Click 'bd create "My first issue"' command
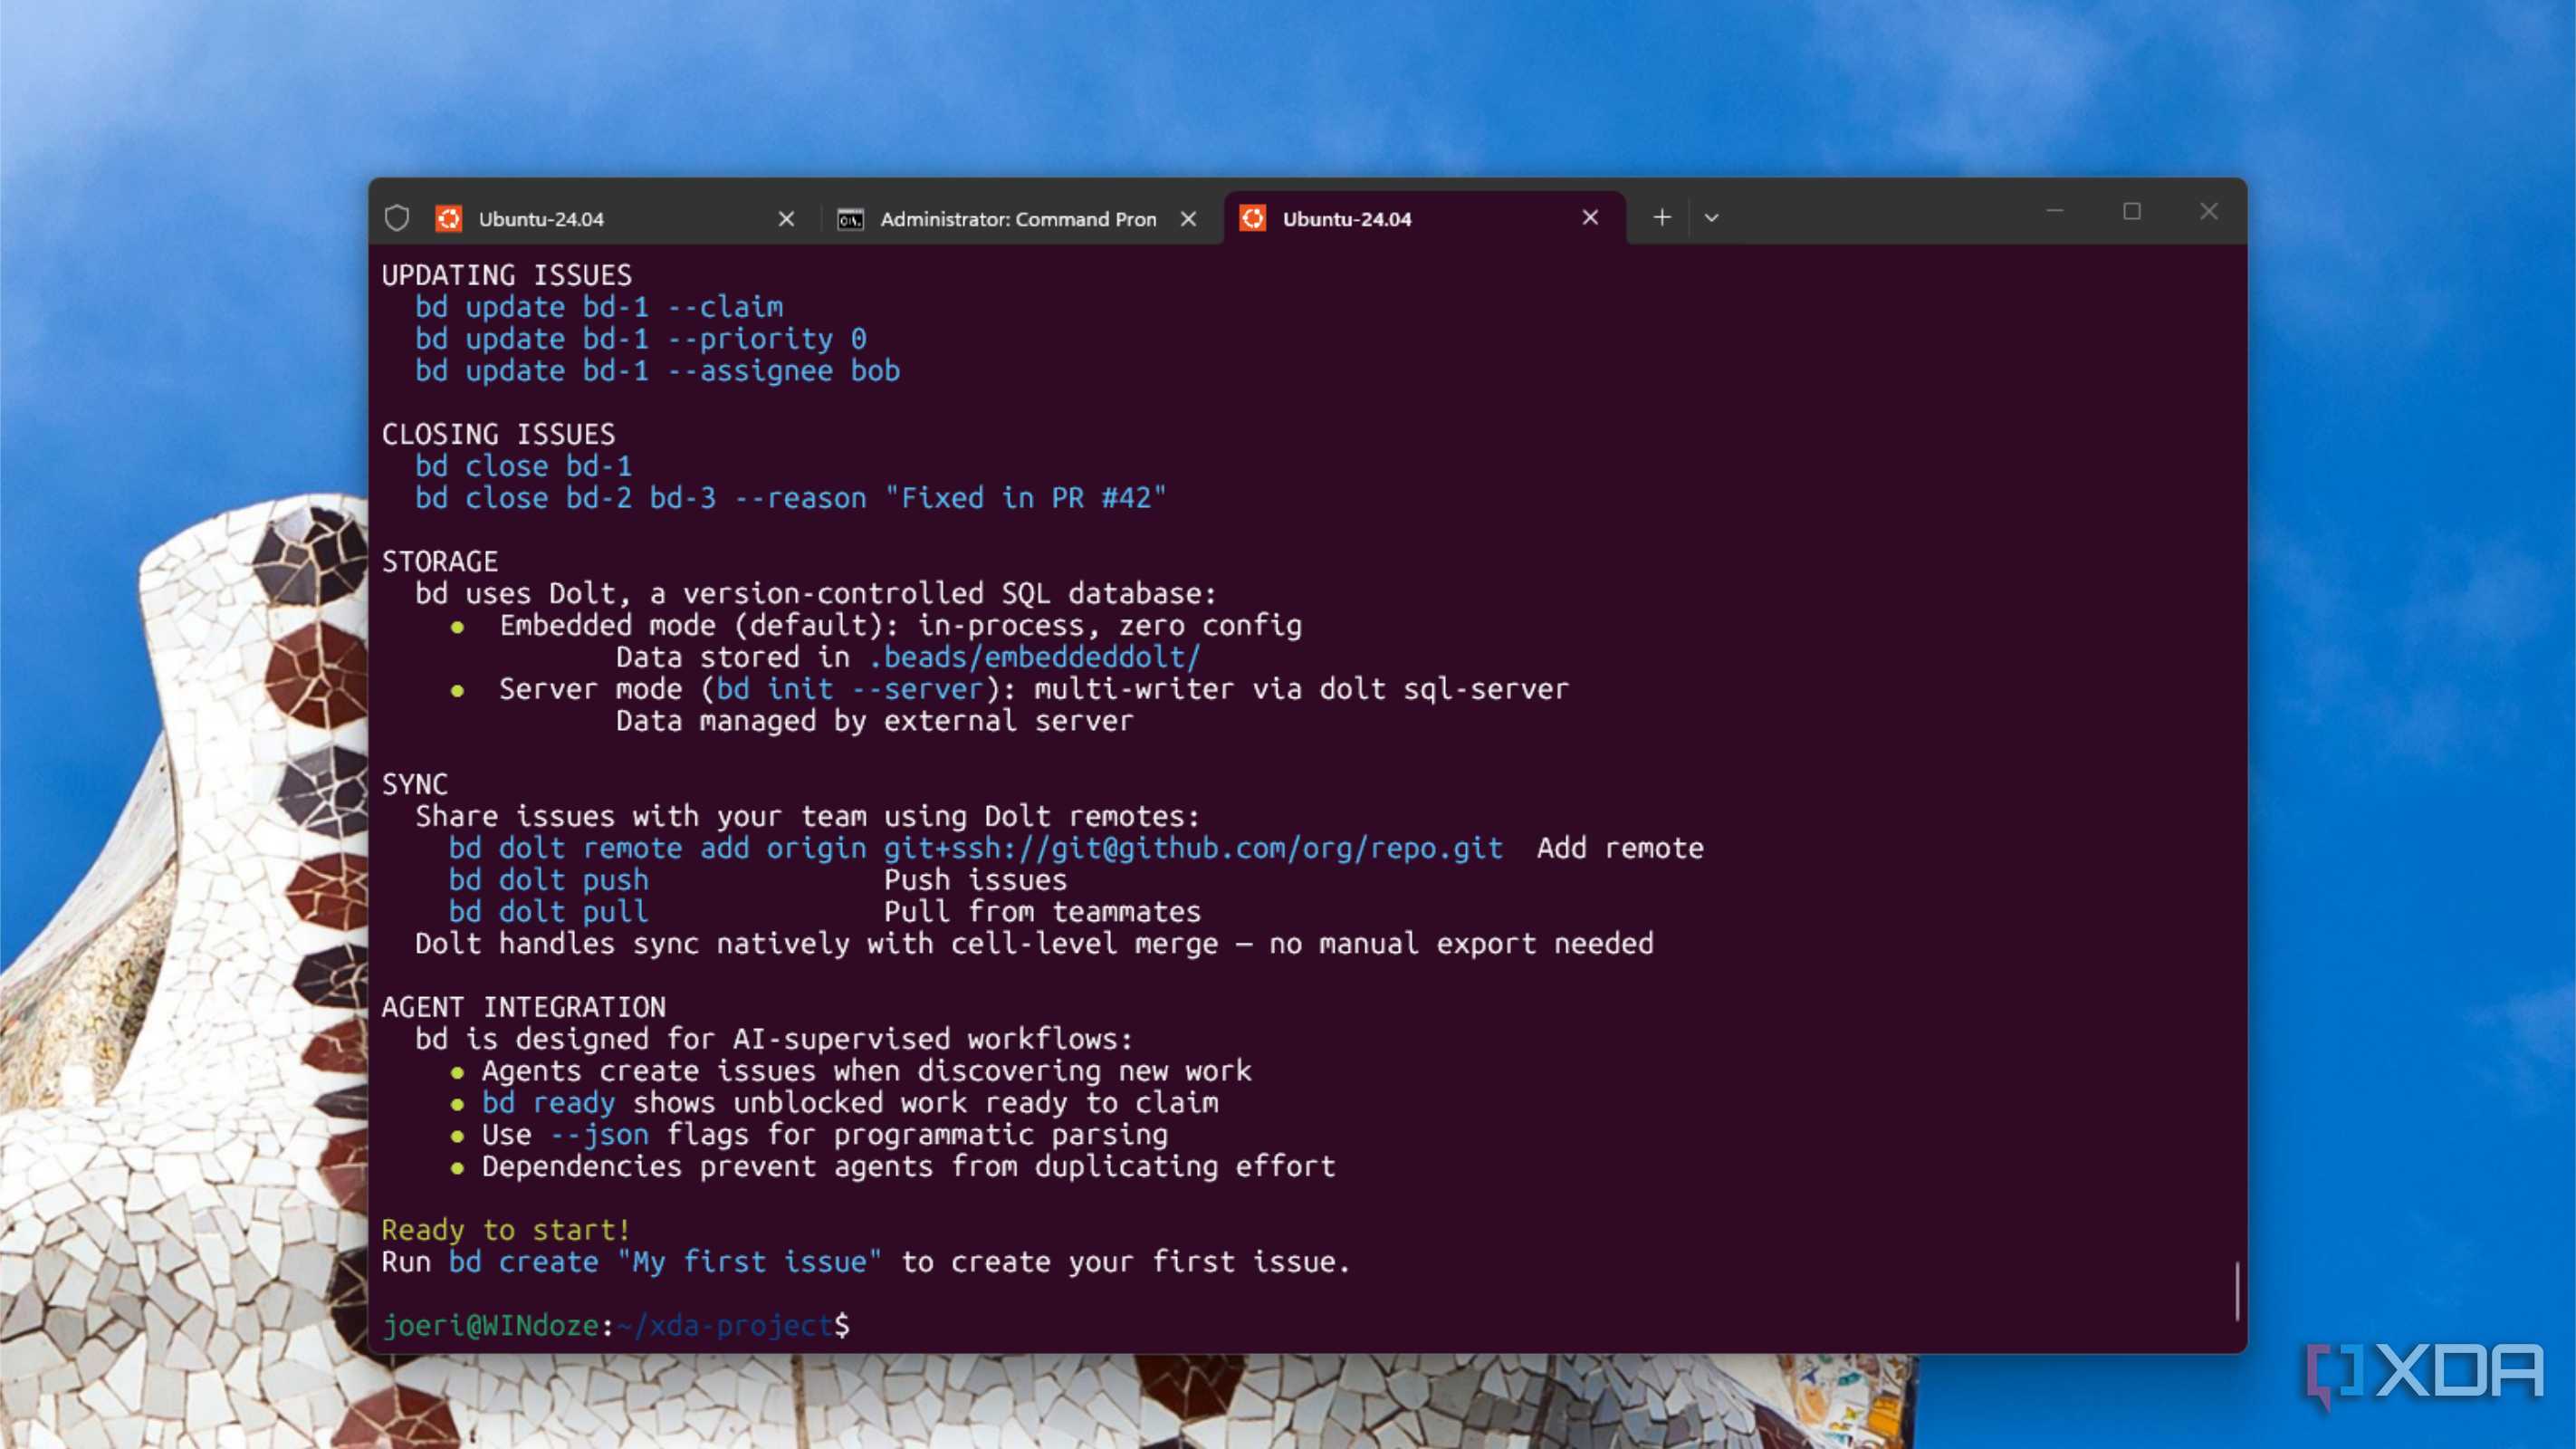 [x=666, y=1262]
